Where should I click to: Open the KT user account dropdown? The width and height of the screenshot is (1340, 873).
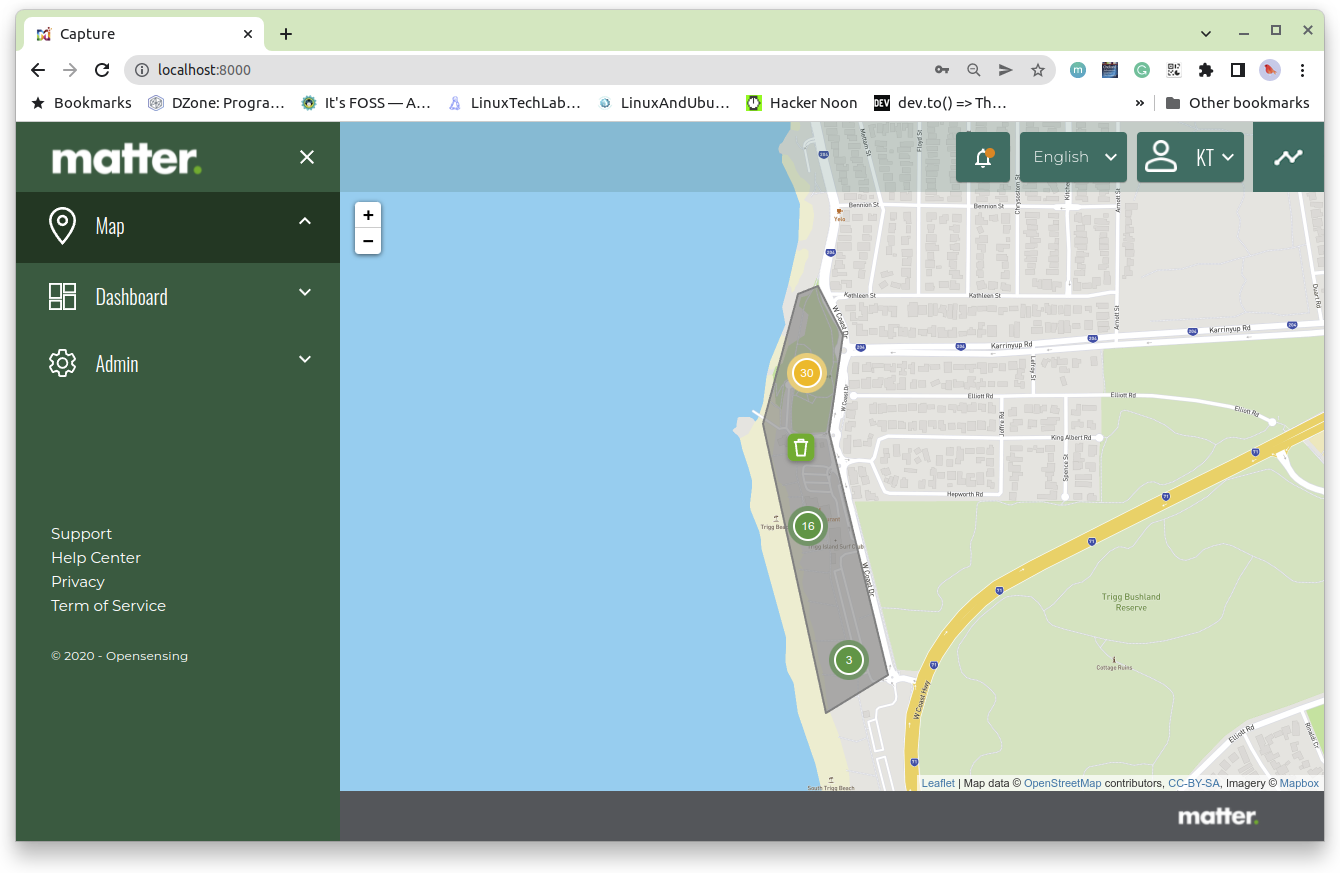click(1190, 157)
